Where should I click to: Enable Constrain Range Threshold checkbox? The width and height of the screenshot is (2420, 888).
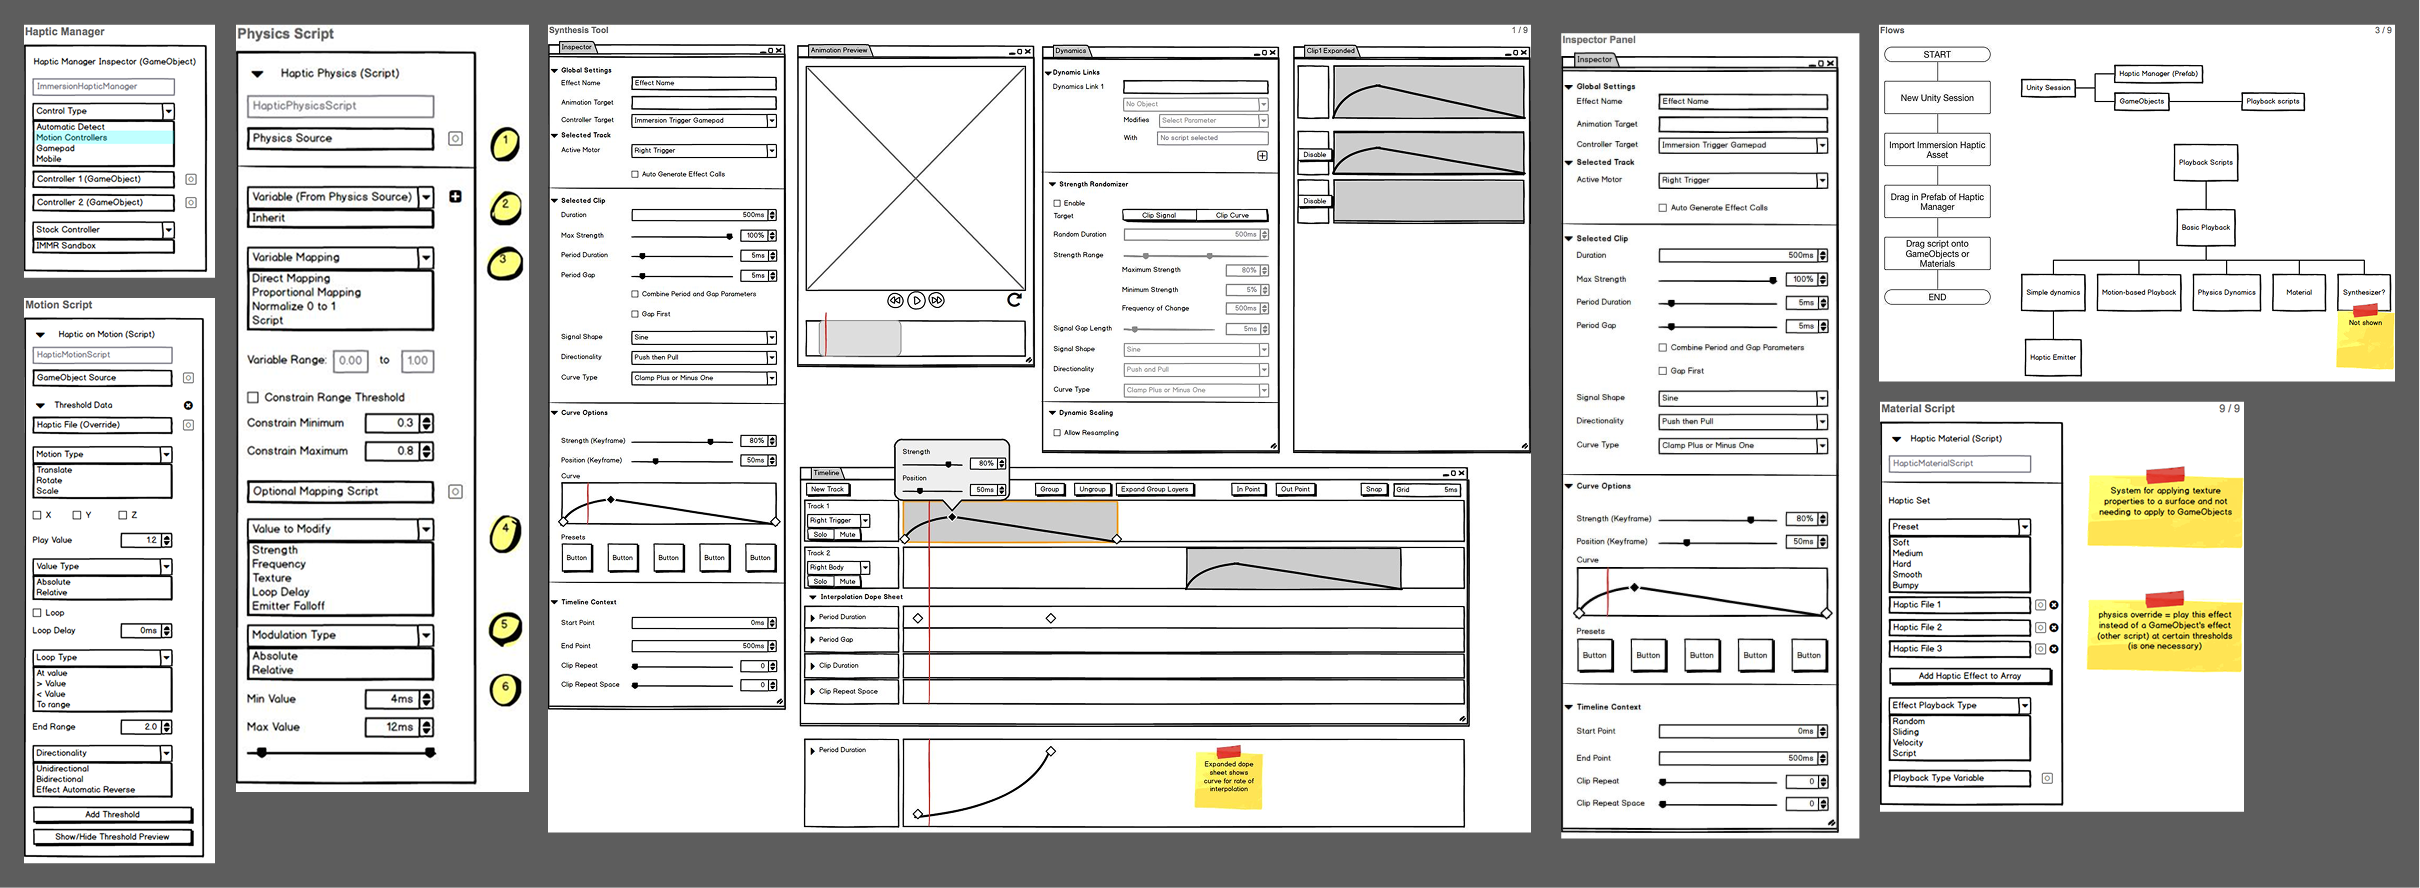[x=253, y=398]
